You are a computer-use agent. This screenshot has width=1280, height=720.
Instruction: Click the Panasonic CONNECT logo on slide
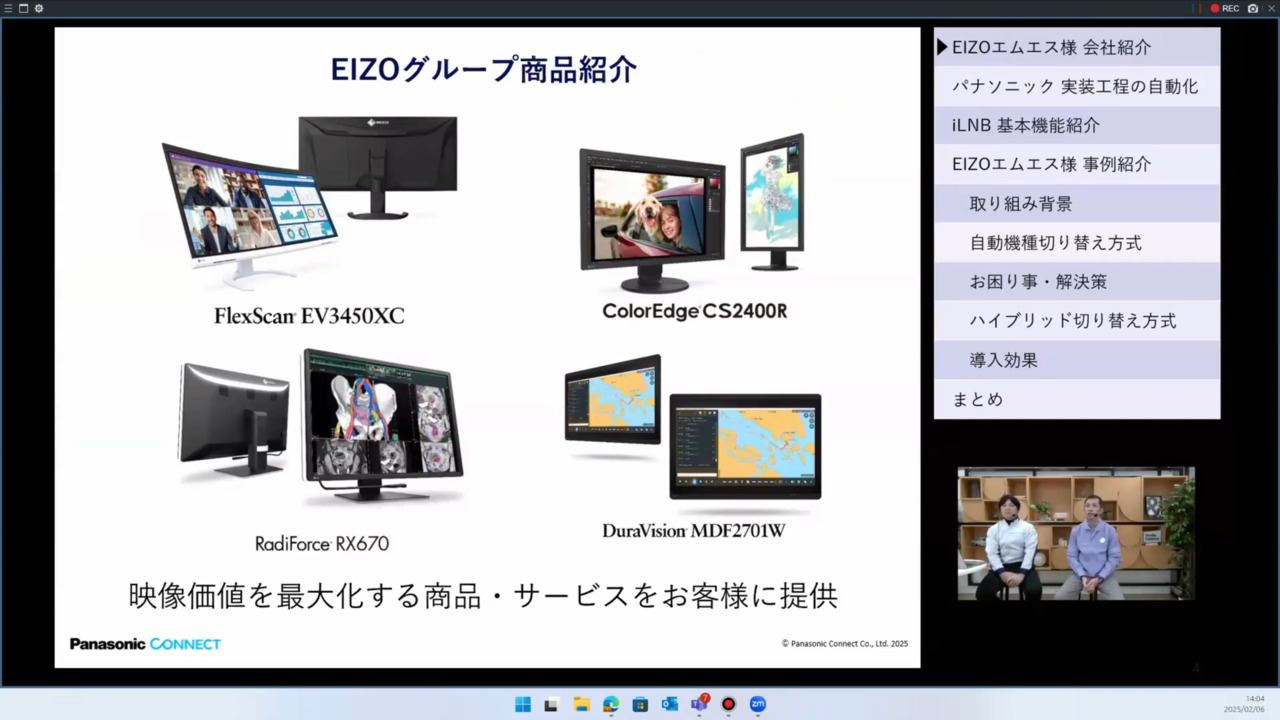click(x=145, y=644)
